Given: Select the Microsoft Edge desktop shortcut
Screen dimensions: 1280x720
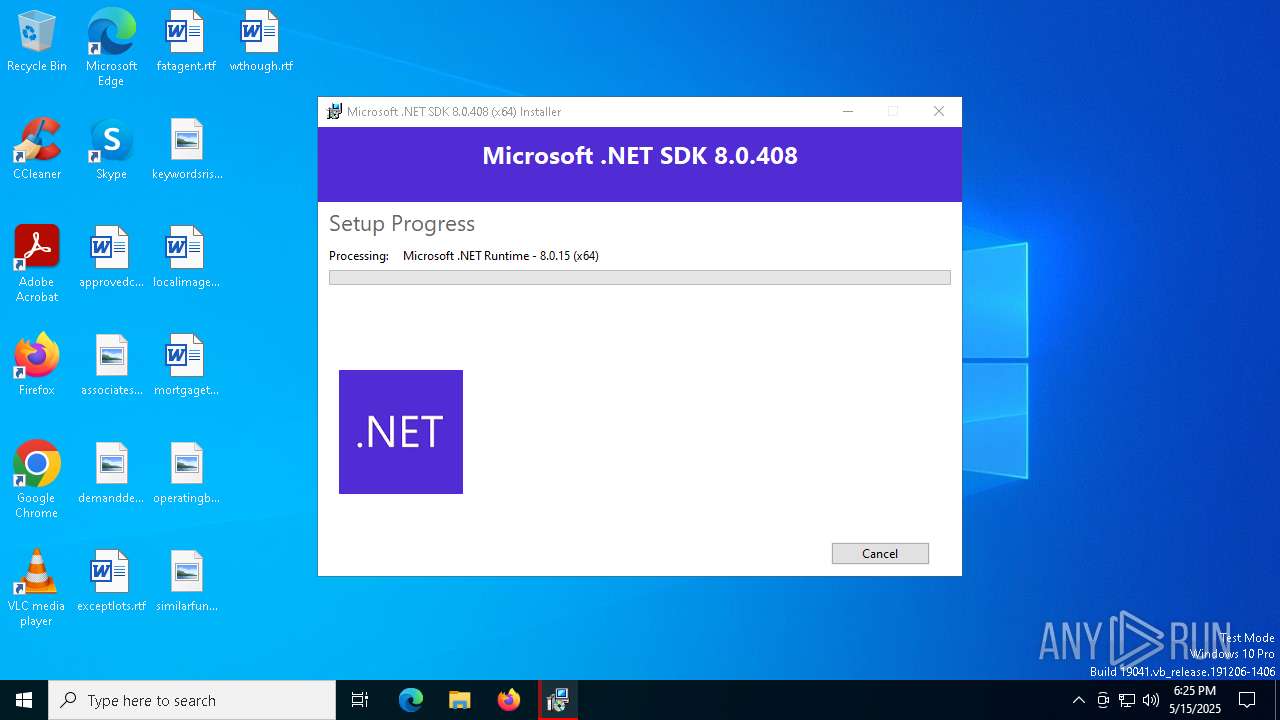Looking at the screenshot, I should (111, 48).
